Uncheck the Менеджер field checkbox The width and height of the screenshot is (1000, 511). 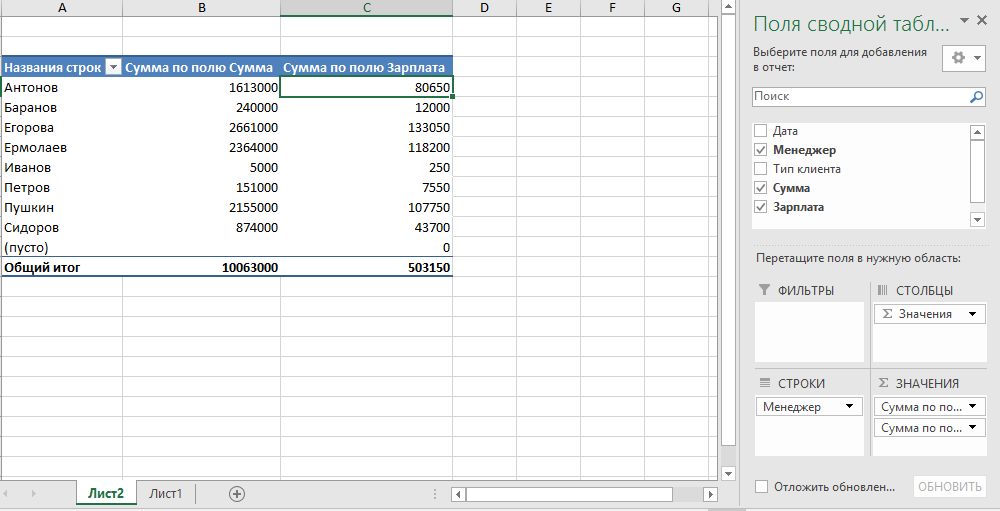point(761,150)
